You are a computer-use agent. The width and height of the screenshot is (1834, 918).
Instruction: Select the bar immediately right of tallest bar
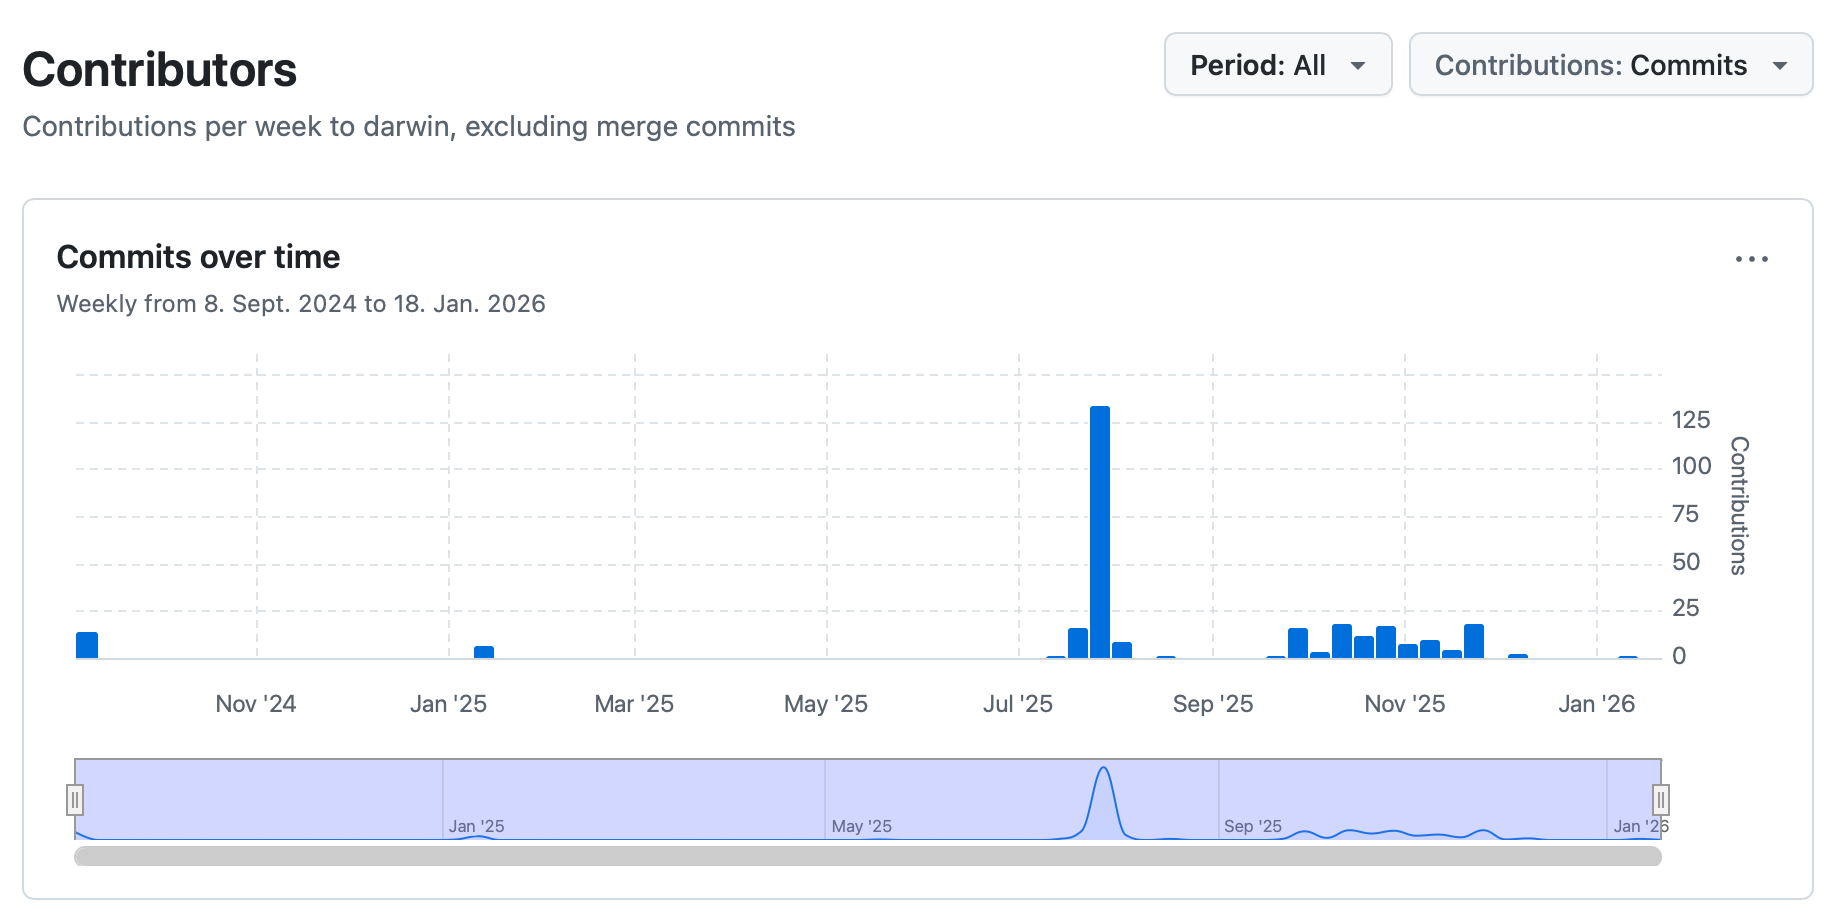pos(1122,650)
